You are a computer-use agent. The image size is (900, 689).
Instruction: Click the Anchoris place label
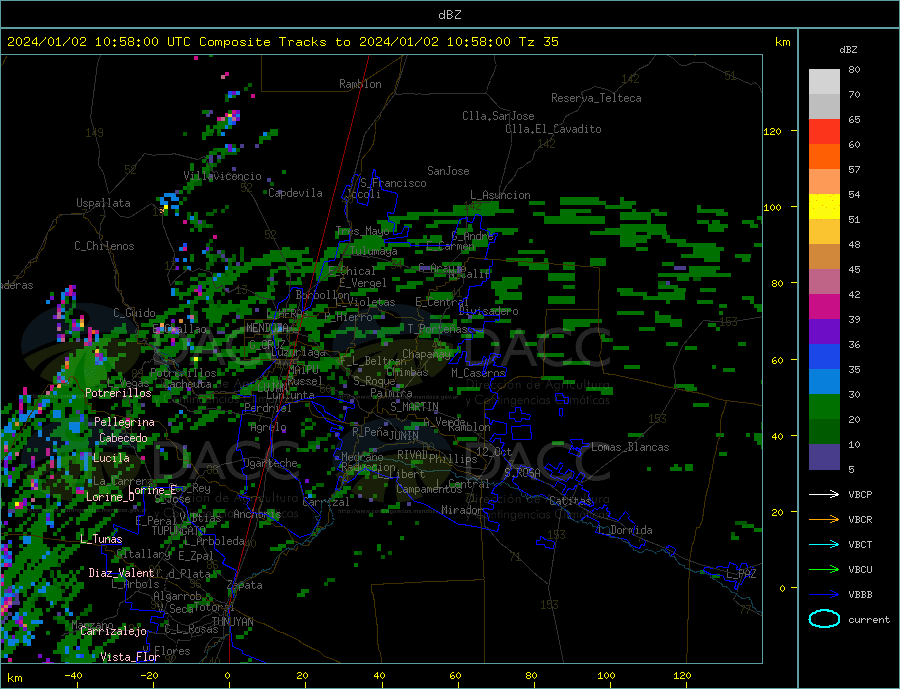(x=257, y=514)
